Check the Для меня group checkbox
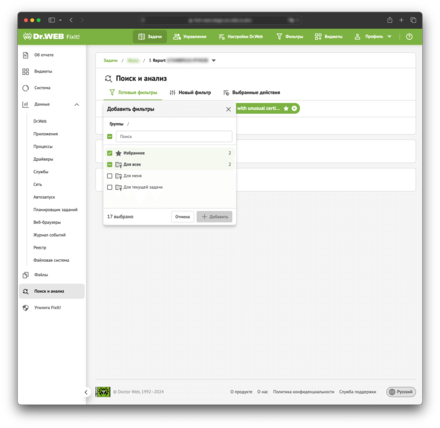 110,176
